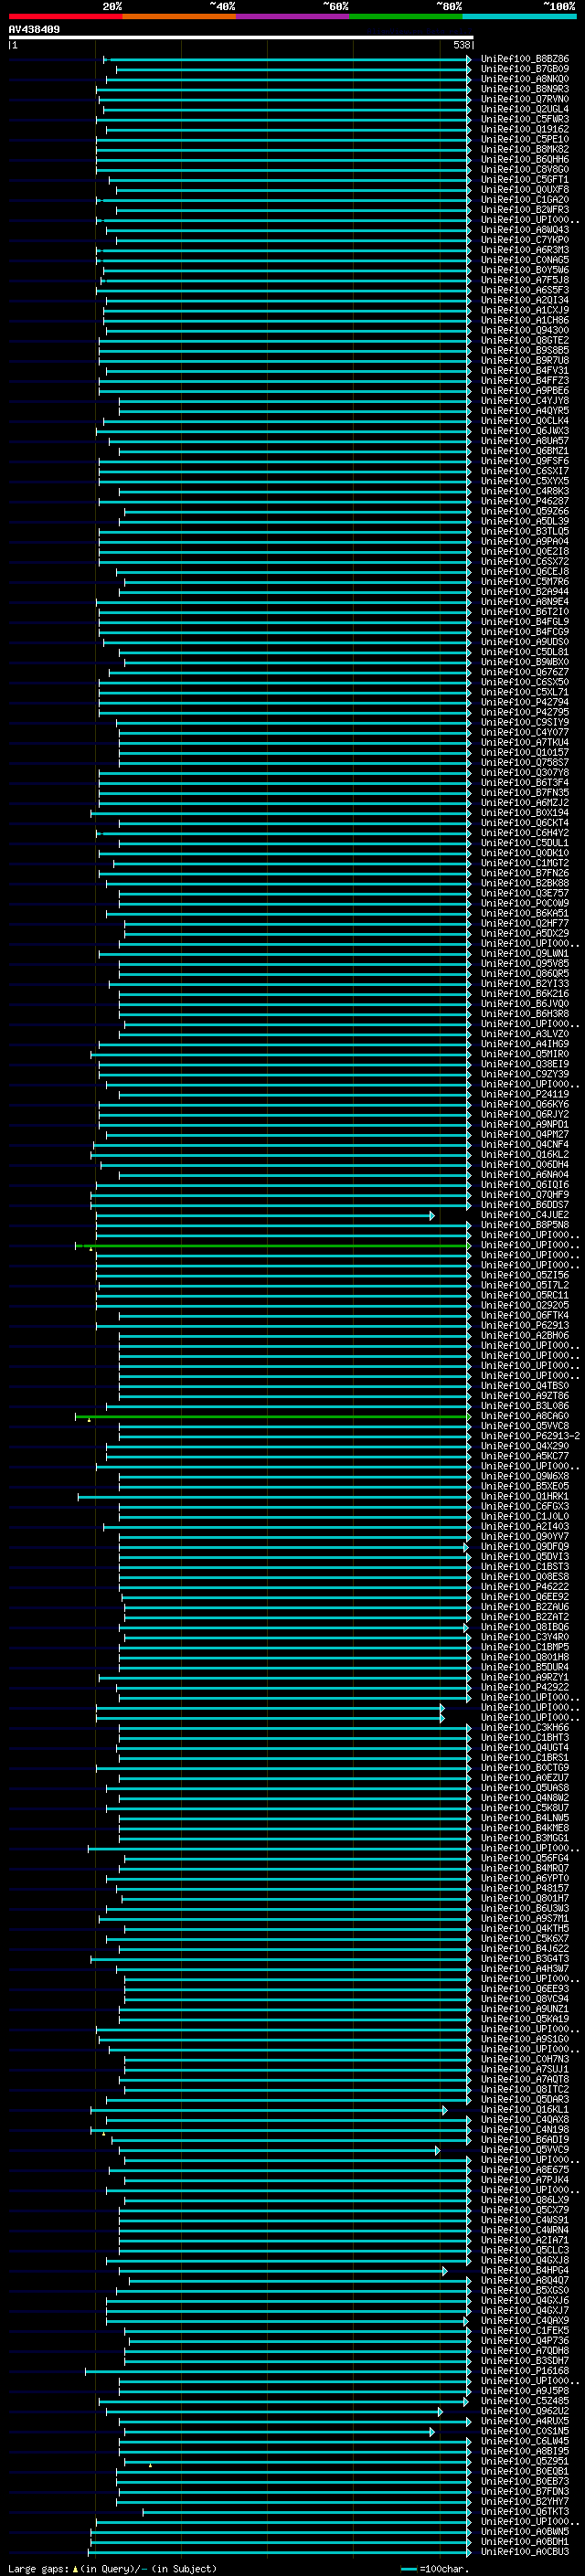Open hit UniRef100_Q16KL1
This screenshot has height=2576, width=585.
coord(525,2109)
